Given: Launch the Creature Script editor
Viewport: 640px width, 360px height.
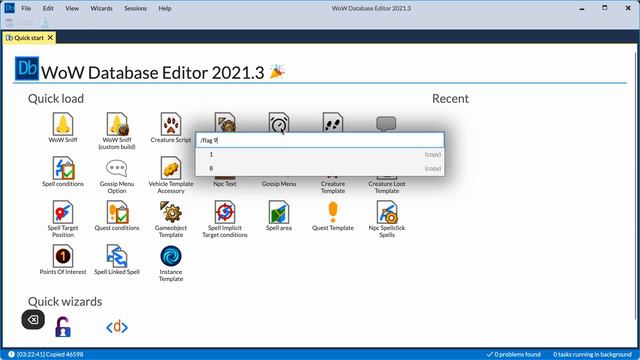Looking at the screenshot, I should pos(171,128).
